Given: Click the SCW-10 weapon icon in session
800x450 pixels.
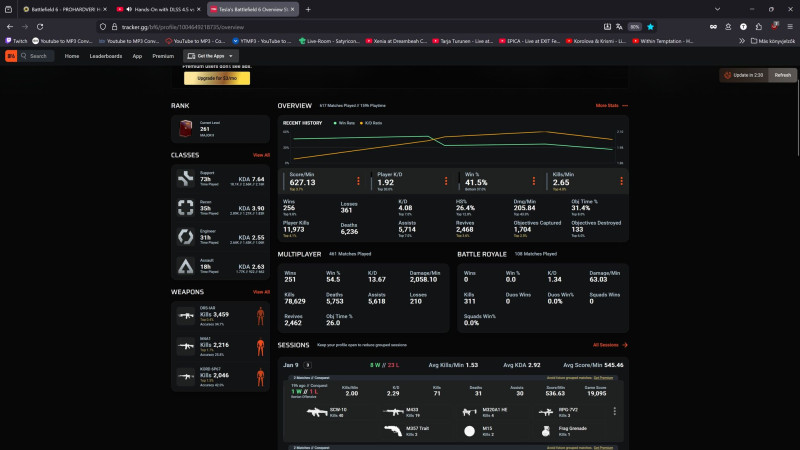Looking at the screenshot, I should tap(317, 412).
